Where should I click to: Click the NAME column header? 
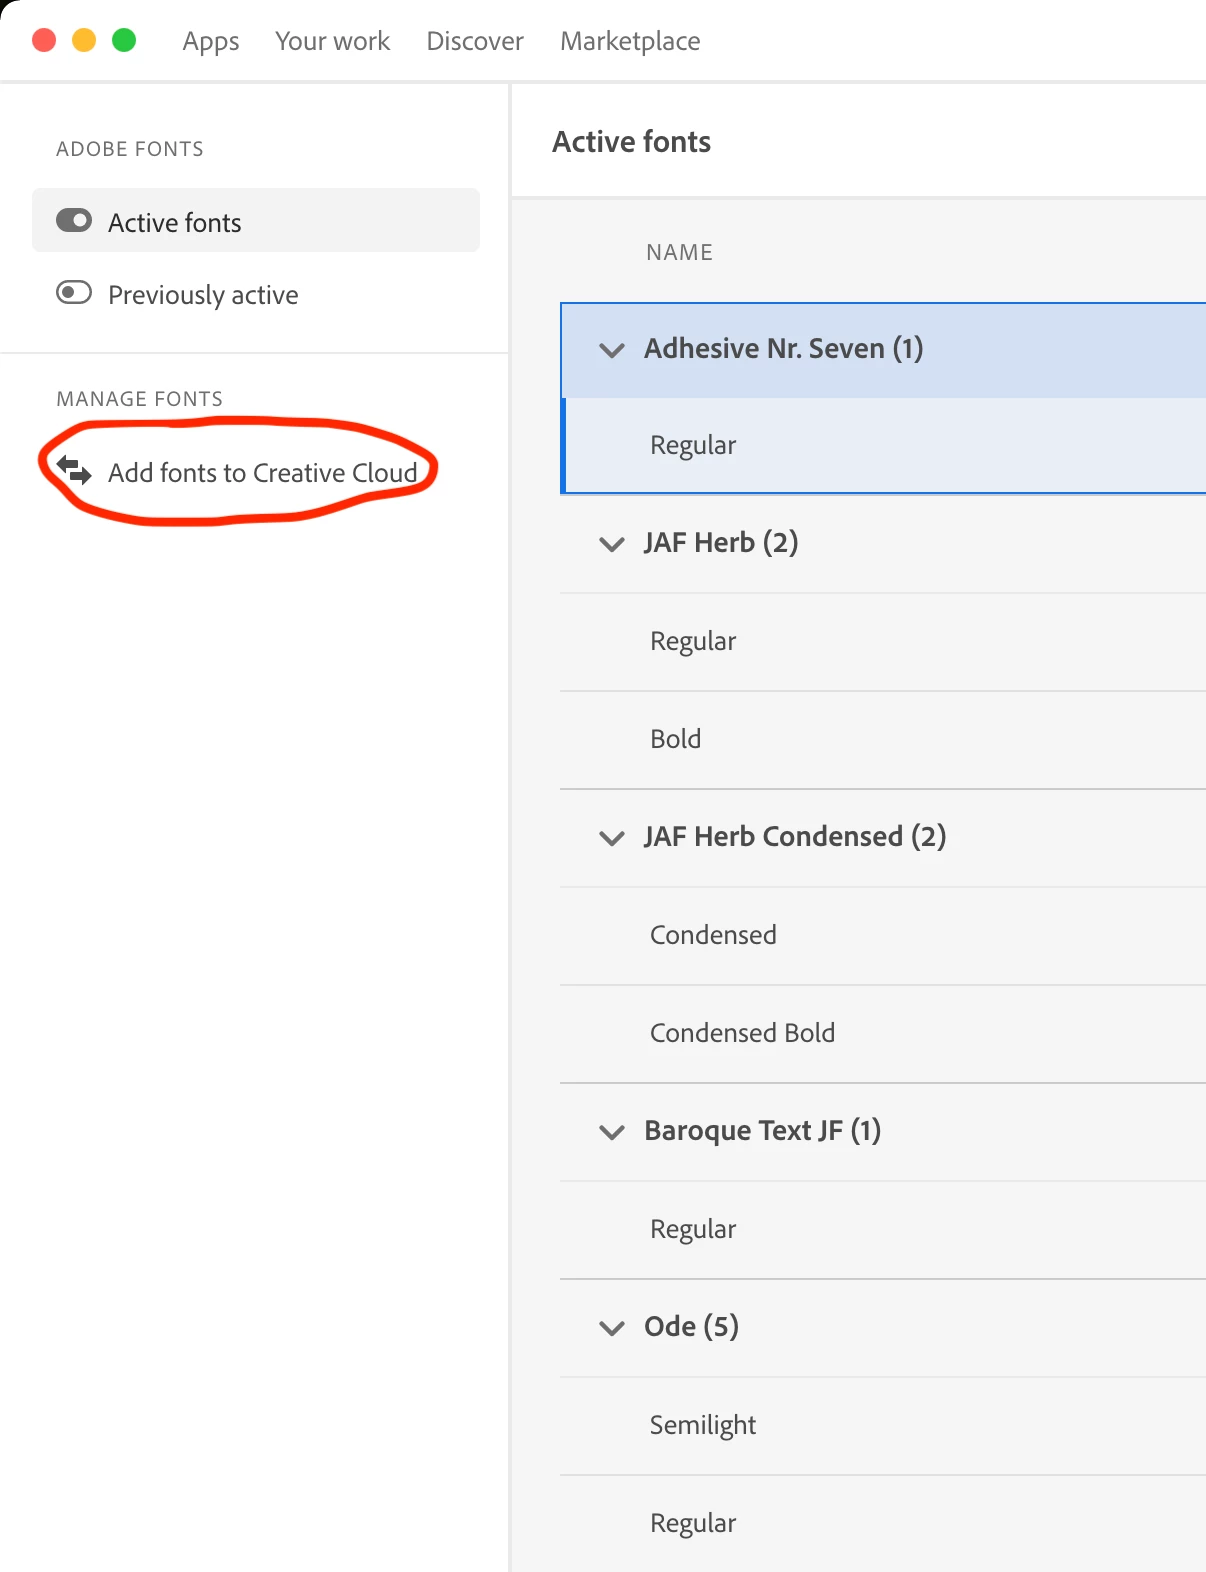(x=679, y=252)
